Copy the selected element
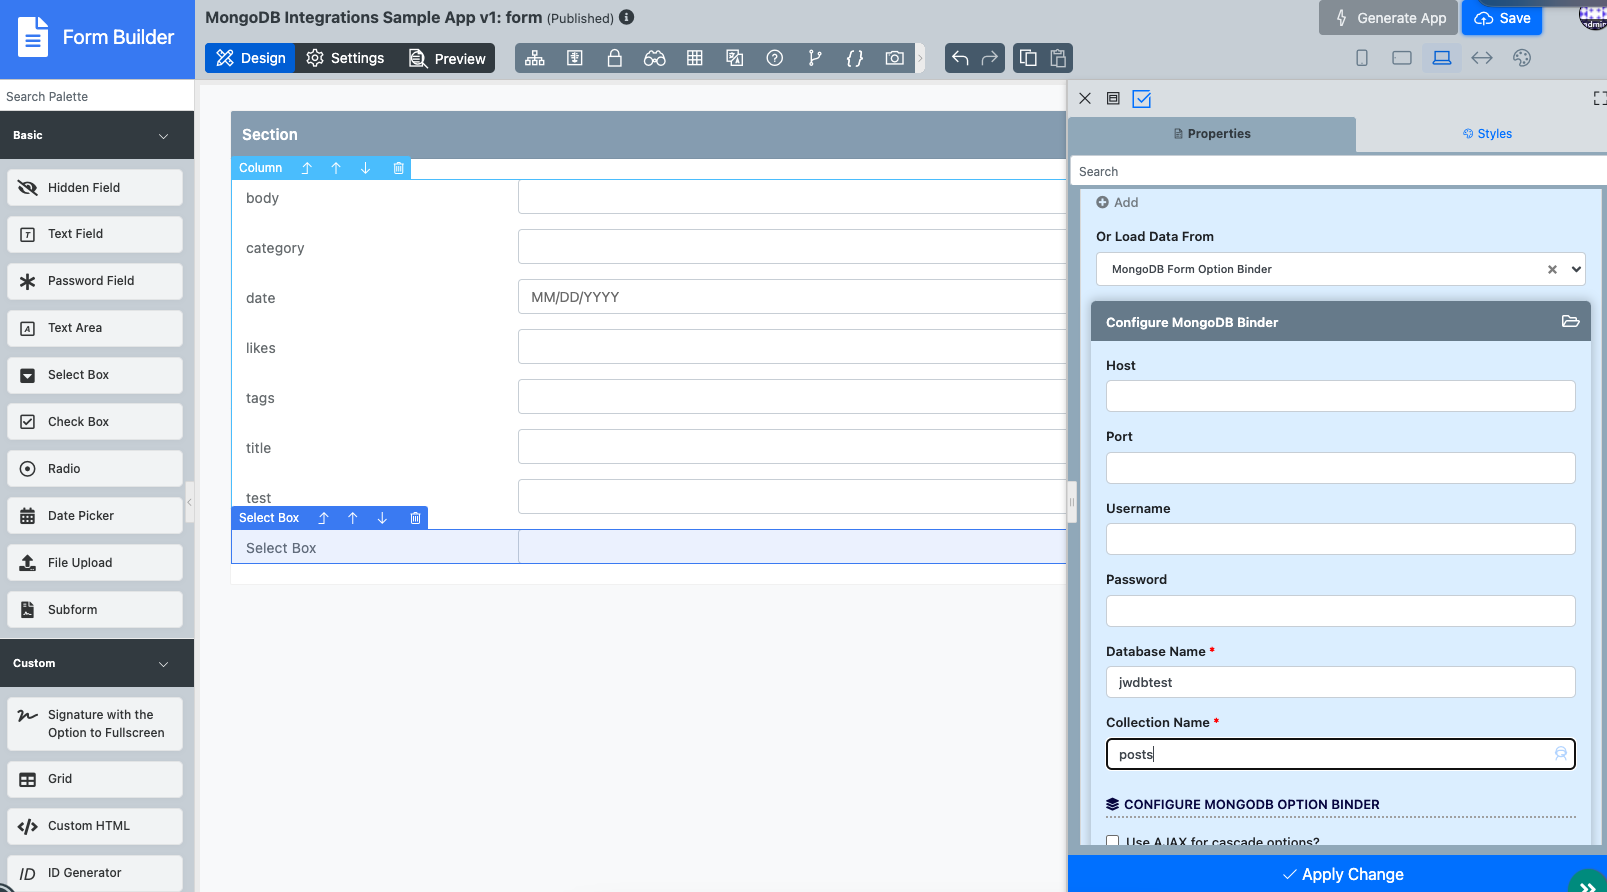The width and height of the screenshot is (1607, 892). 1028,58
